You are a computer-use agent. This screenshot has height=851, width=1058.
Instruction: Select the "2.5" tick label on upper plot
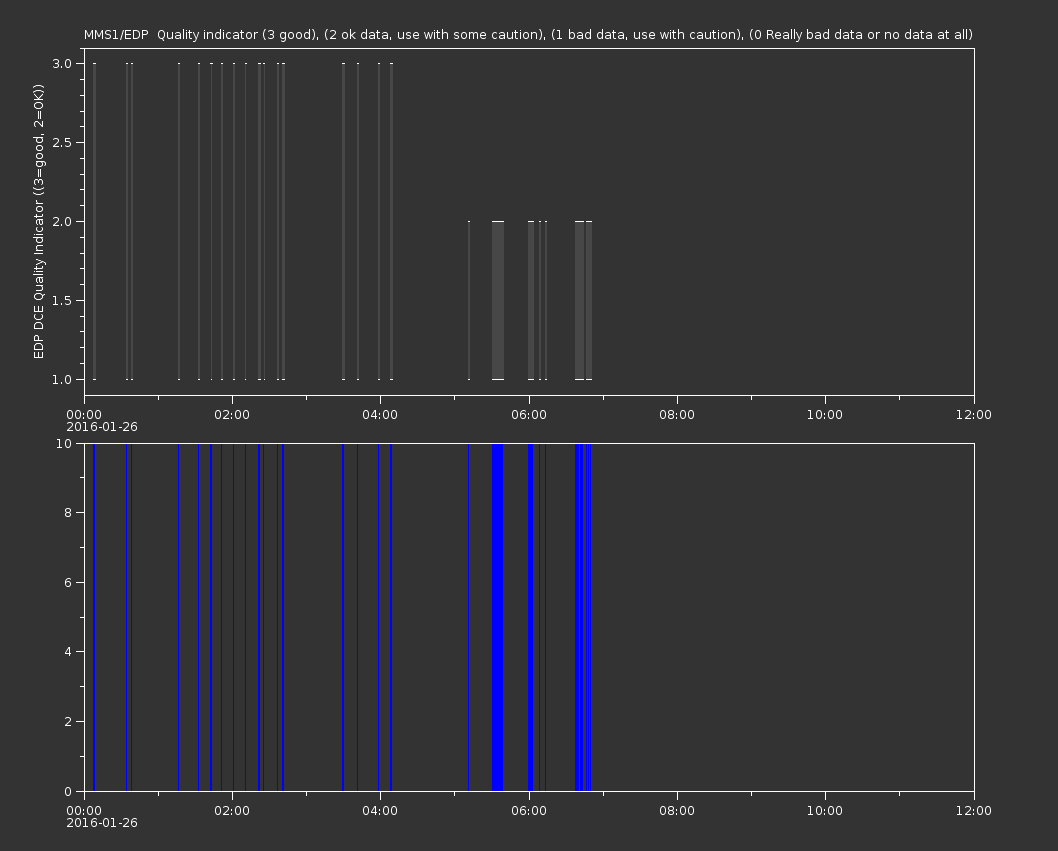click(62, 142)
